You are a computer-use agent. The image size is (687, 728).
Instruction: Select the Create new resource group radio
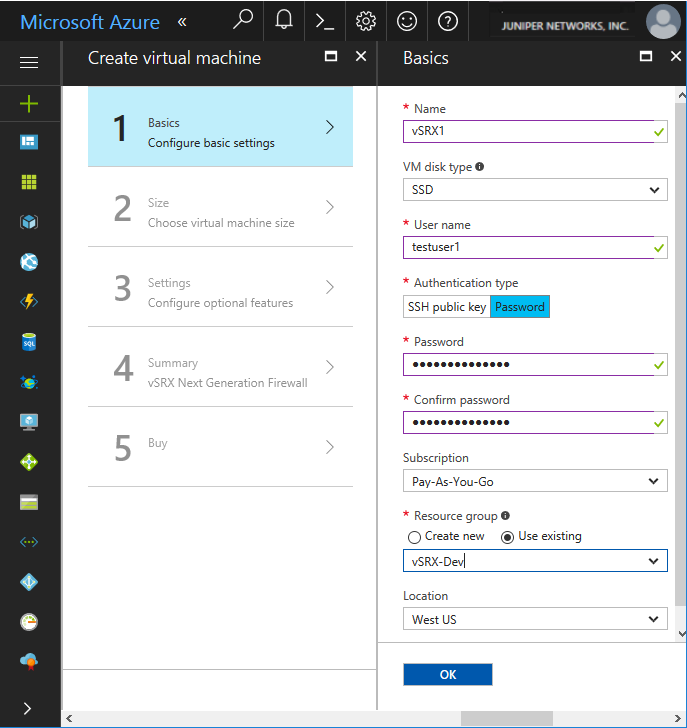[x=414, y=536]
